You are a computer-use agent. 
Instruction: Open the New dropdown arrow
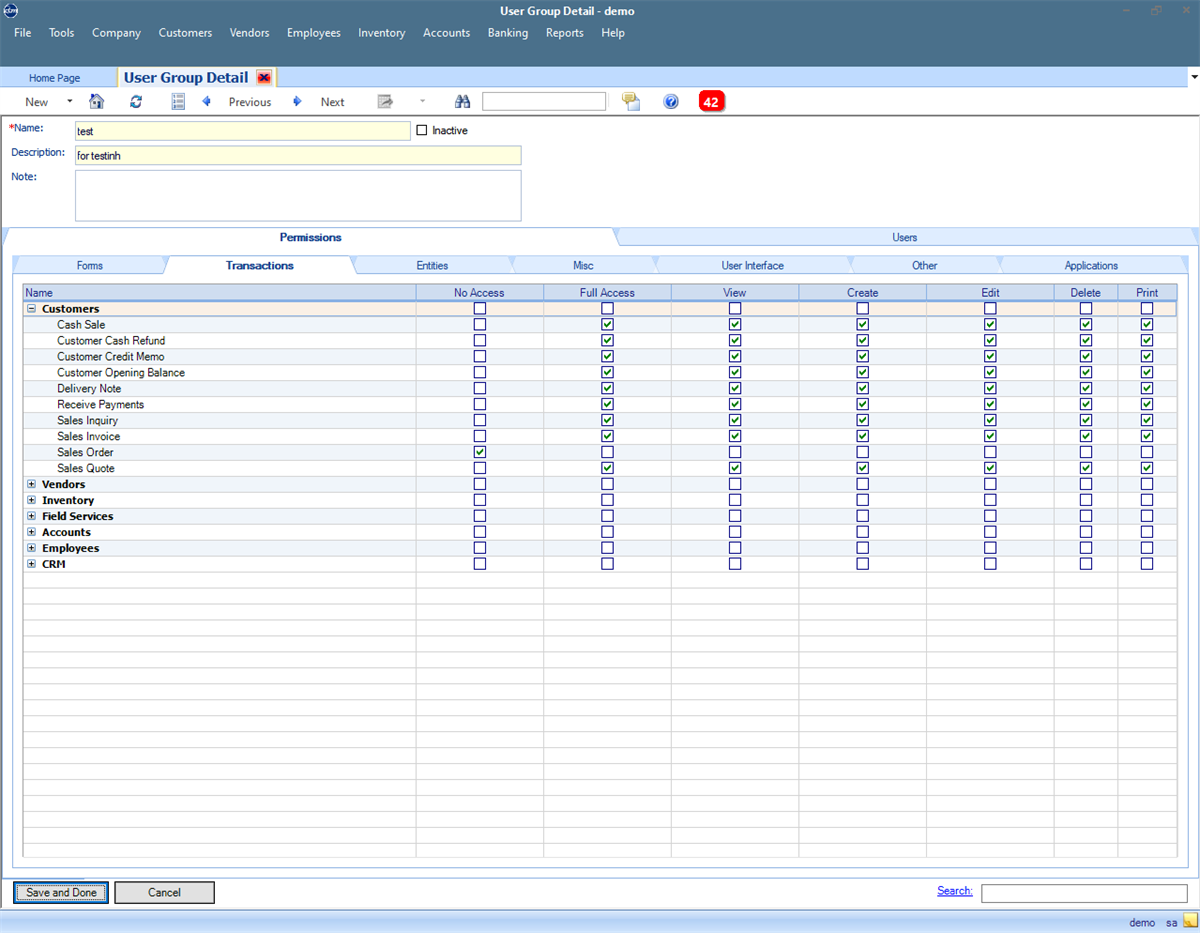[69, 101]
